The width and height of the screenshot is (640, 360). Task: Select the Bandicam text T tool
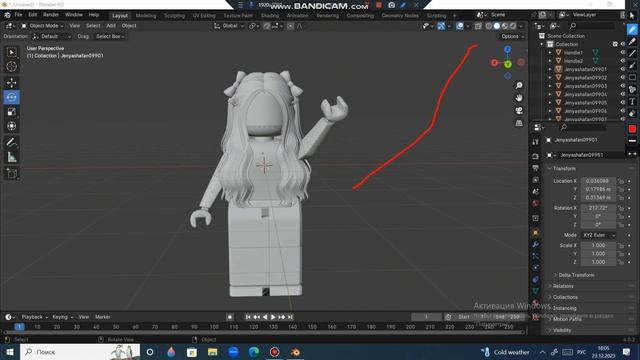click(x=632, y=102)
